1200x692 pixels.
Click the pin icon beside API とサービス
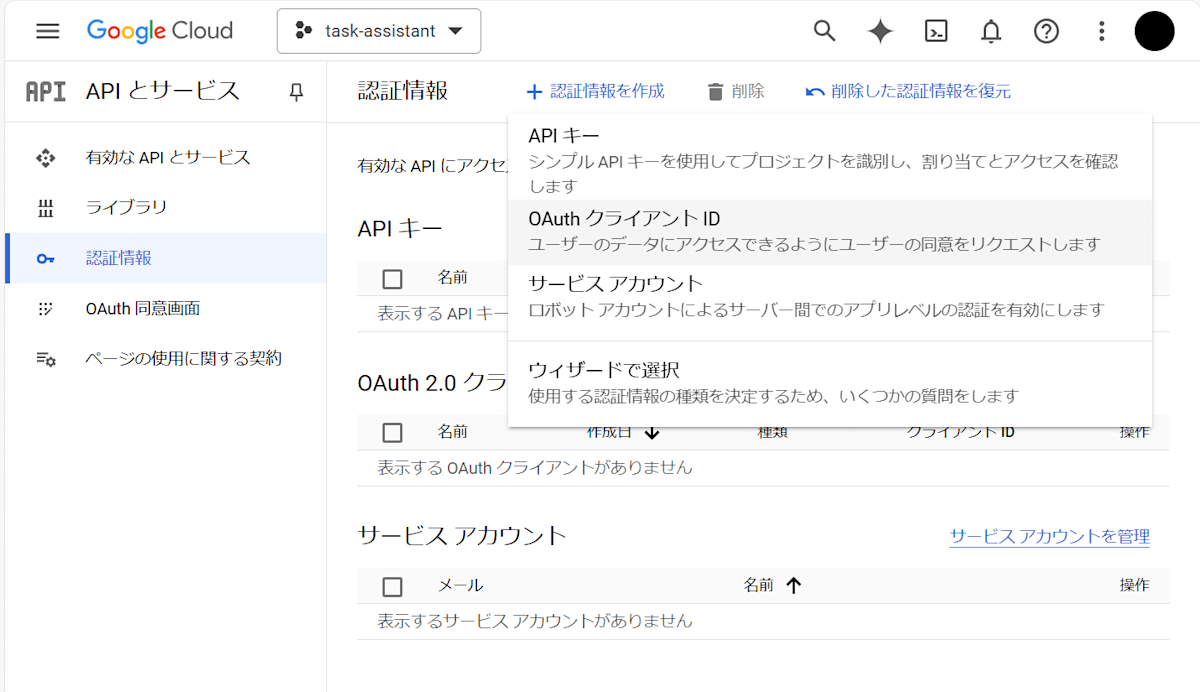(296, 92)
